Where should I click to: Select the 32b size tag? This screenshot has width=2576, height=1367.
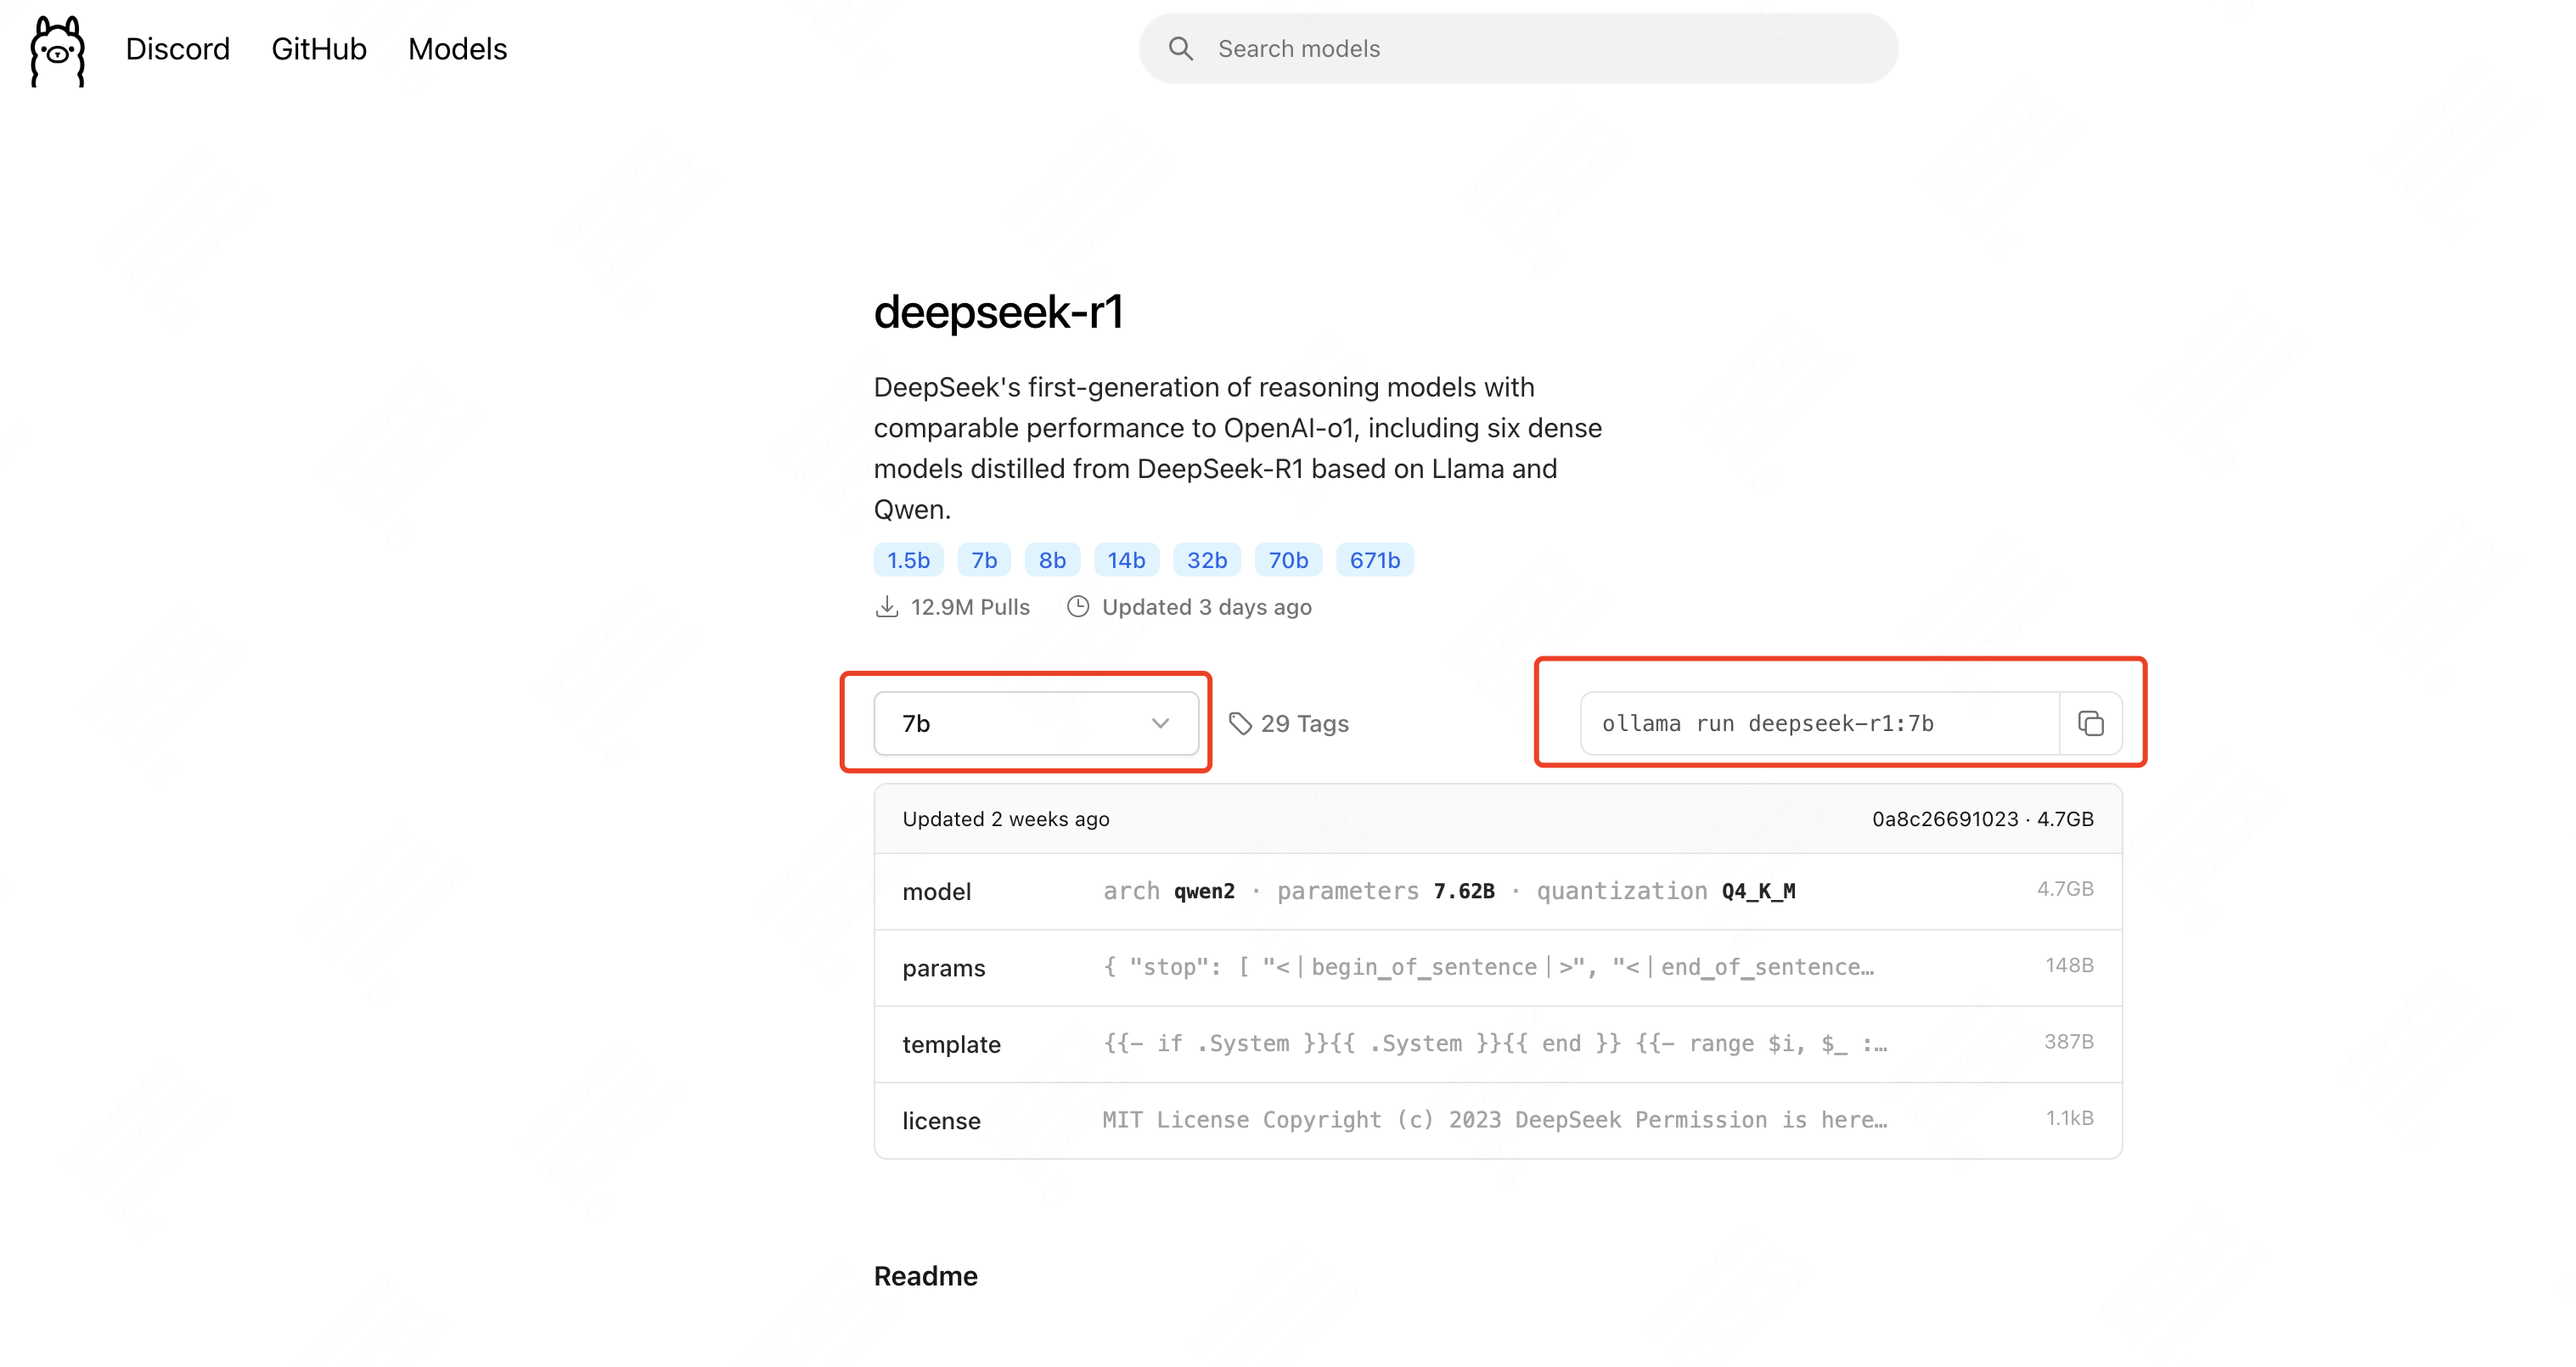1207,560
